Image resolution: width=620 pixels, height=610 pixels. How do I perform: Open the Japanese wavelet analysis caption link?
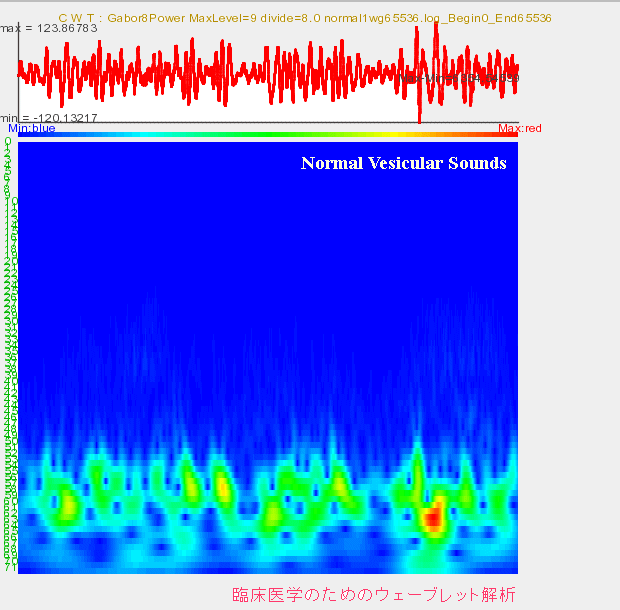pos(374,595)
